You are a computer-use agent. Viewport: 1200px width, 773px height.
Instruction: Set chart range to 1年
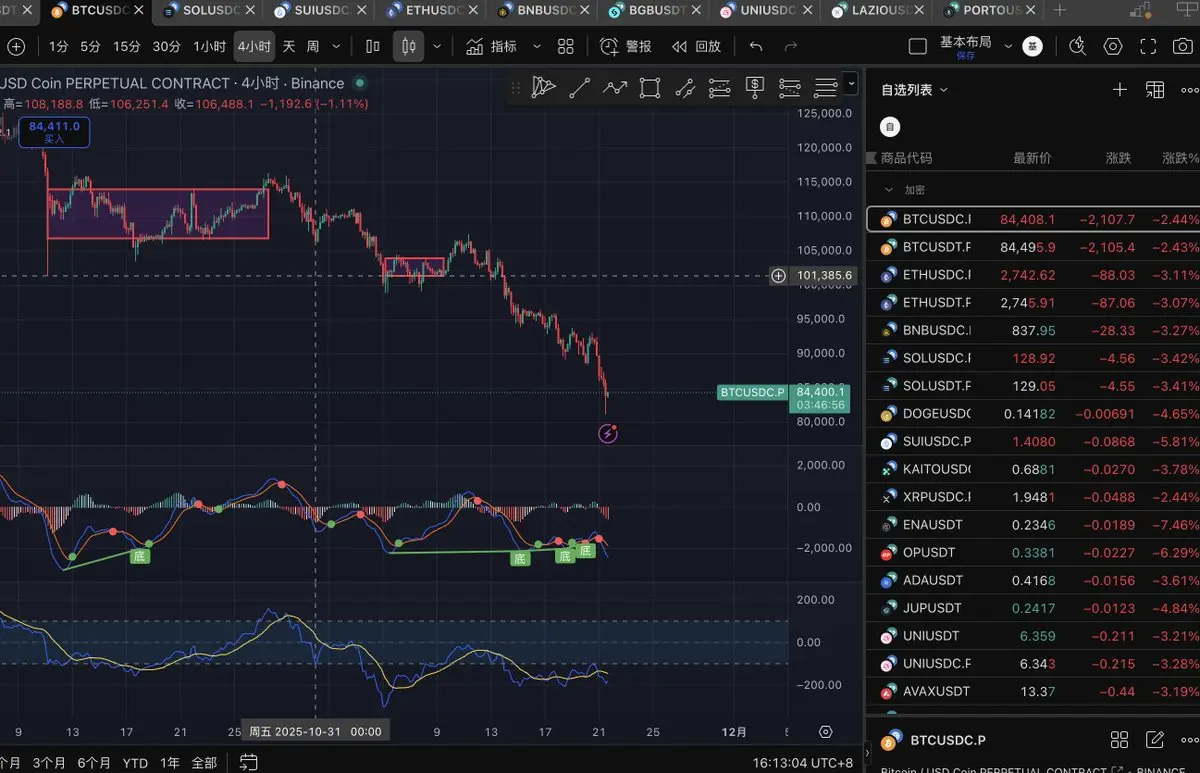pyautogui.click(x=170, y=762)
